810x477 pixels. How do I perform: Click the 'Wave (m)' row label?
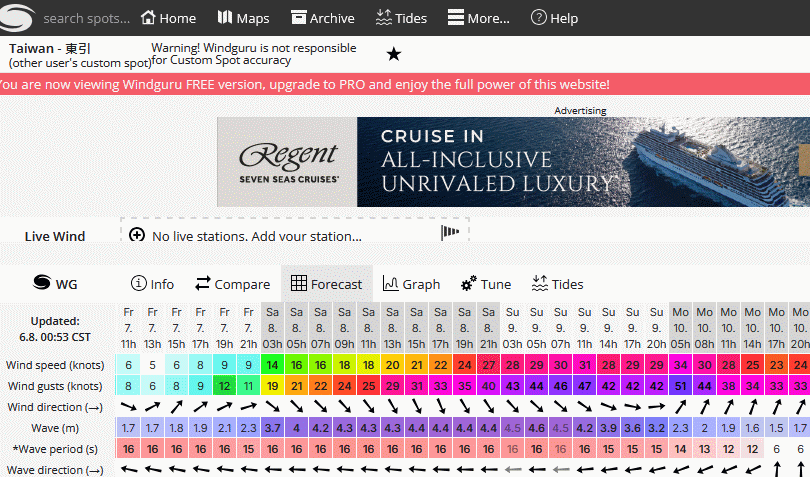pyautogui.click(x=55, y=428)
